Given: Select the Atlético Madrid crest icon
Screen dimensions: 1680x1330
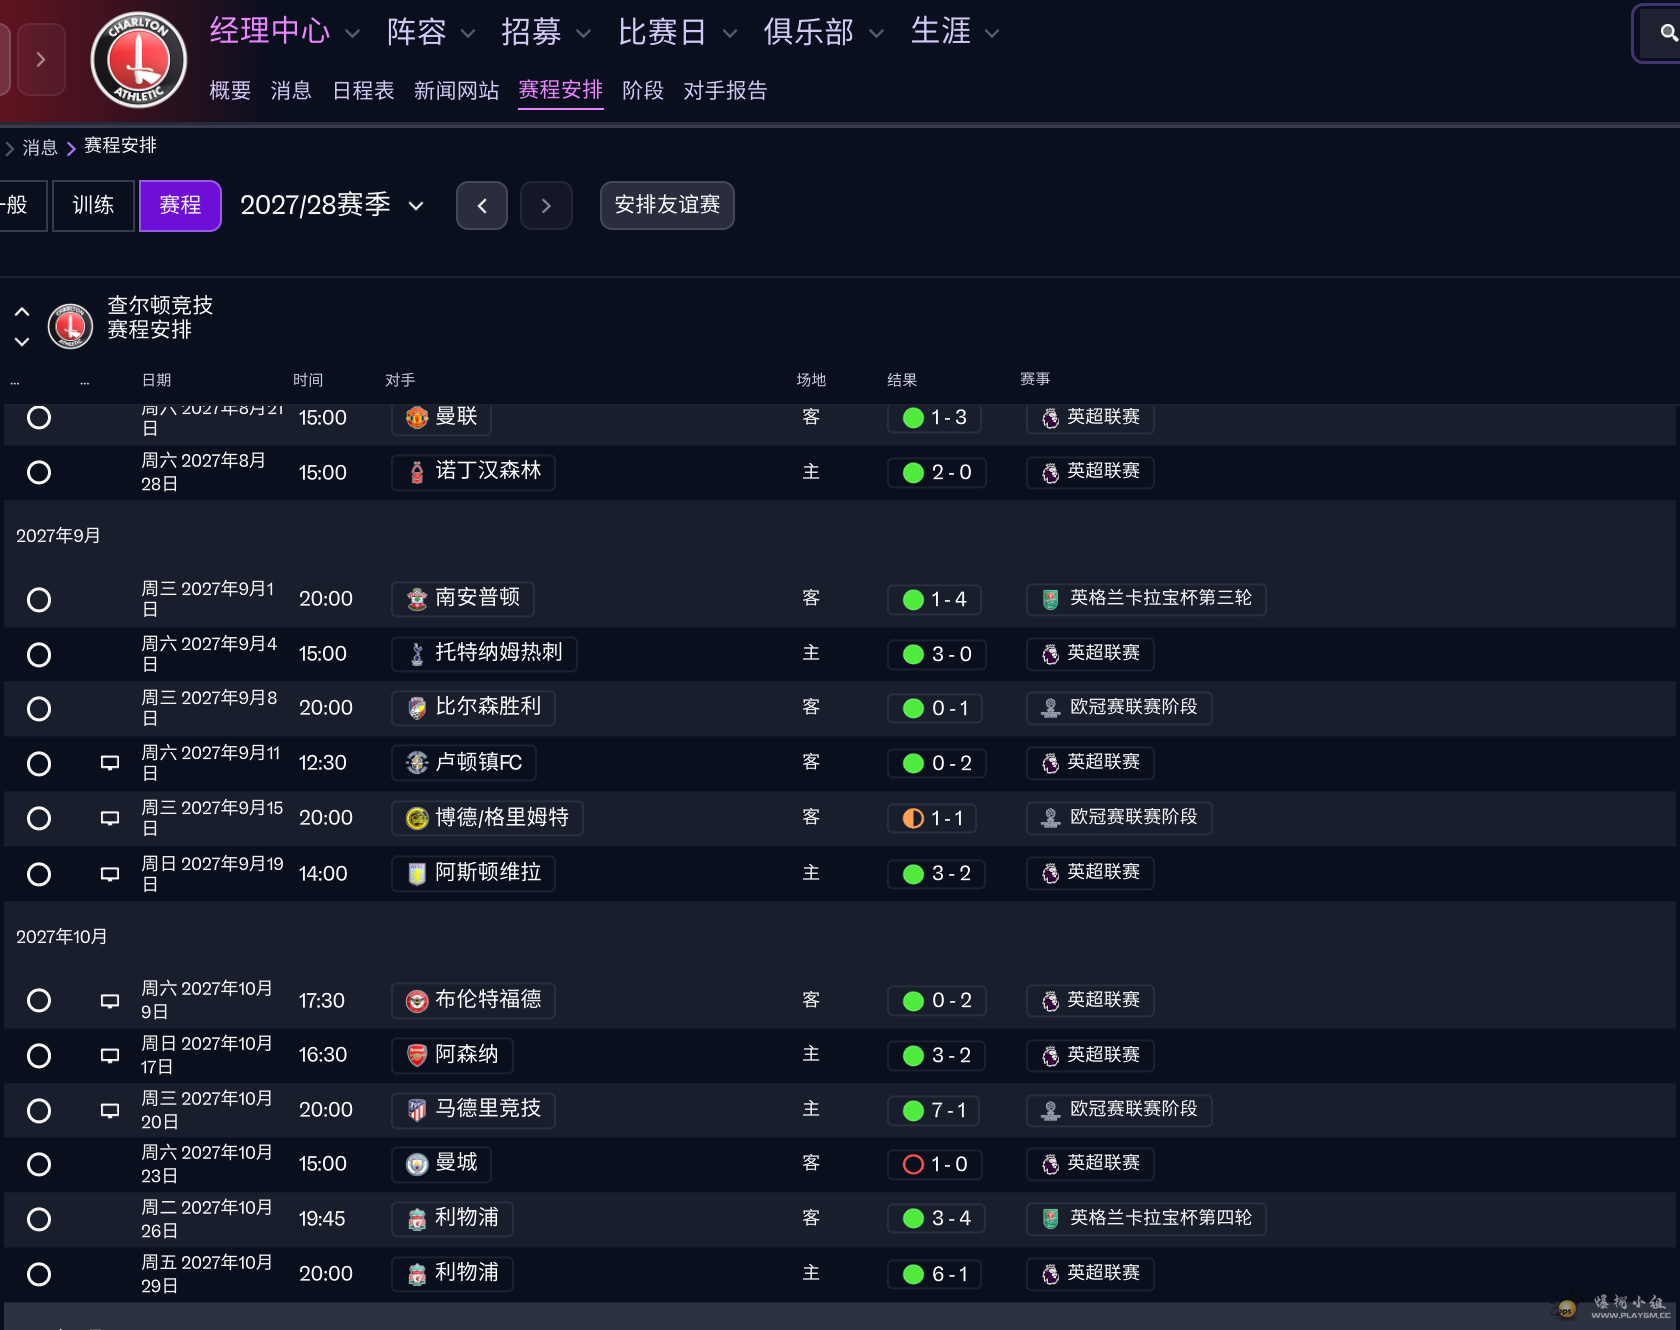Looking at the screenshot, I should pos(417,1110).
